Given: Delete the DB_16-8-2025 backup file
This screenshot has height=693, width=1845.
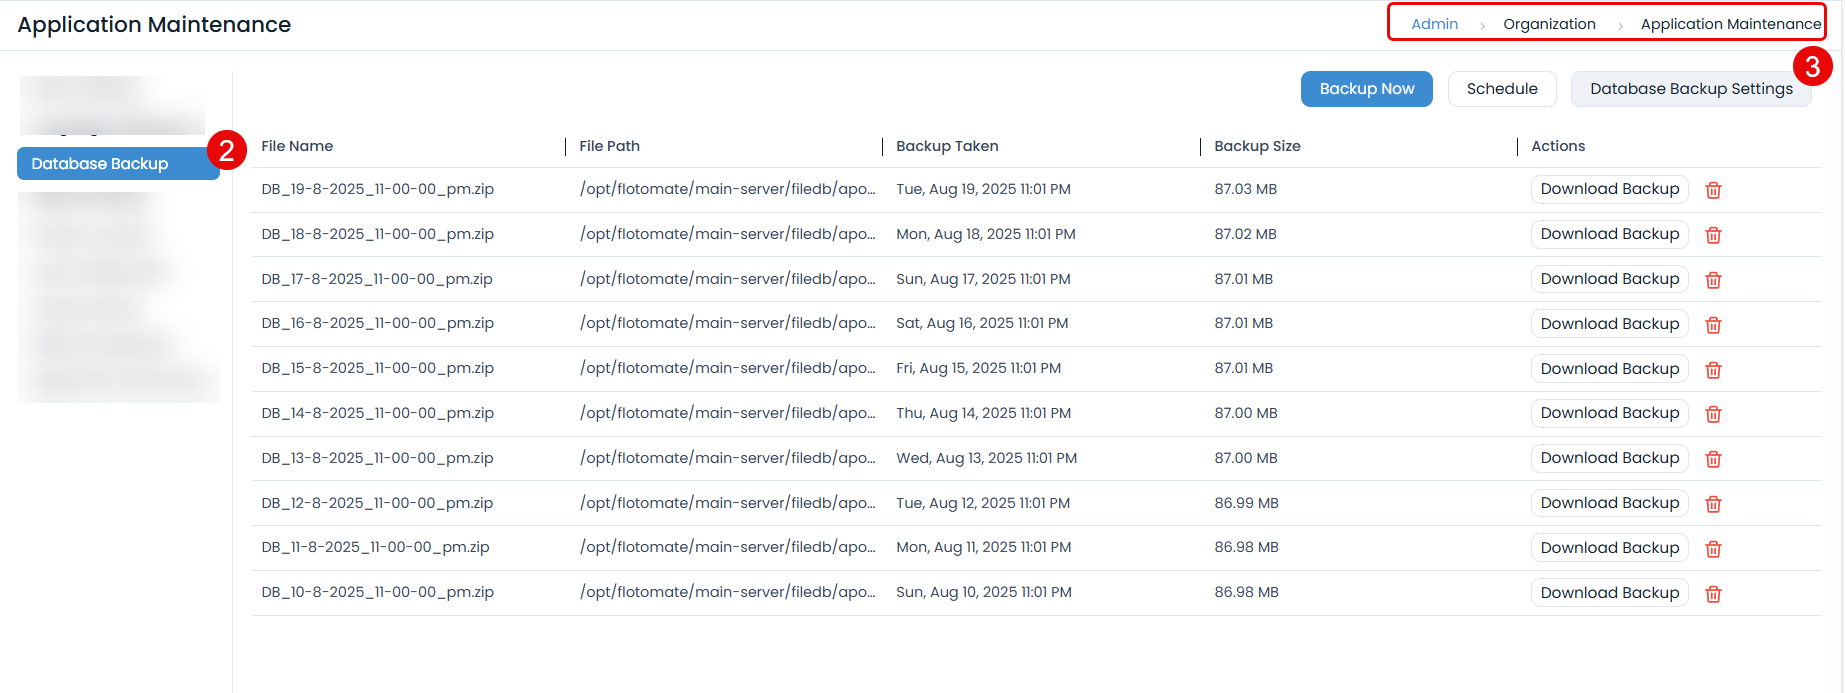Looking at the screenshot, I should [x=1713, y=325].
